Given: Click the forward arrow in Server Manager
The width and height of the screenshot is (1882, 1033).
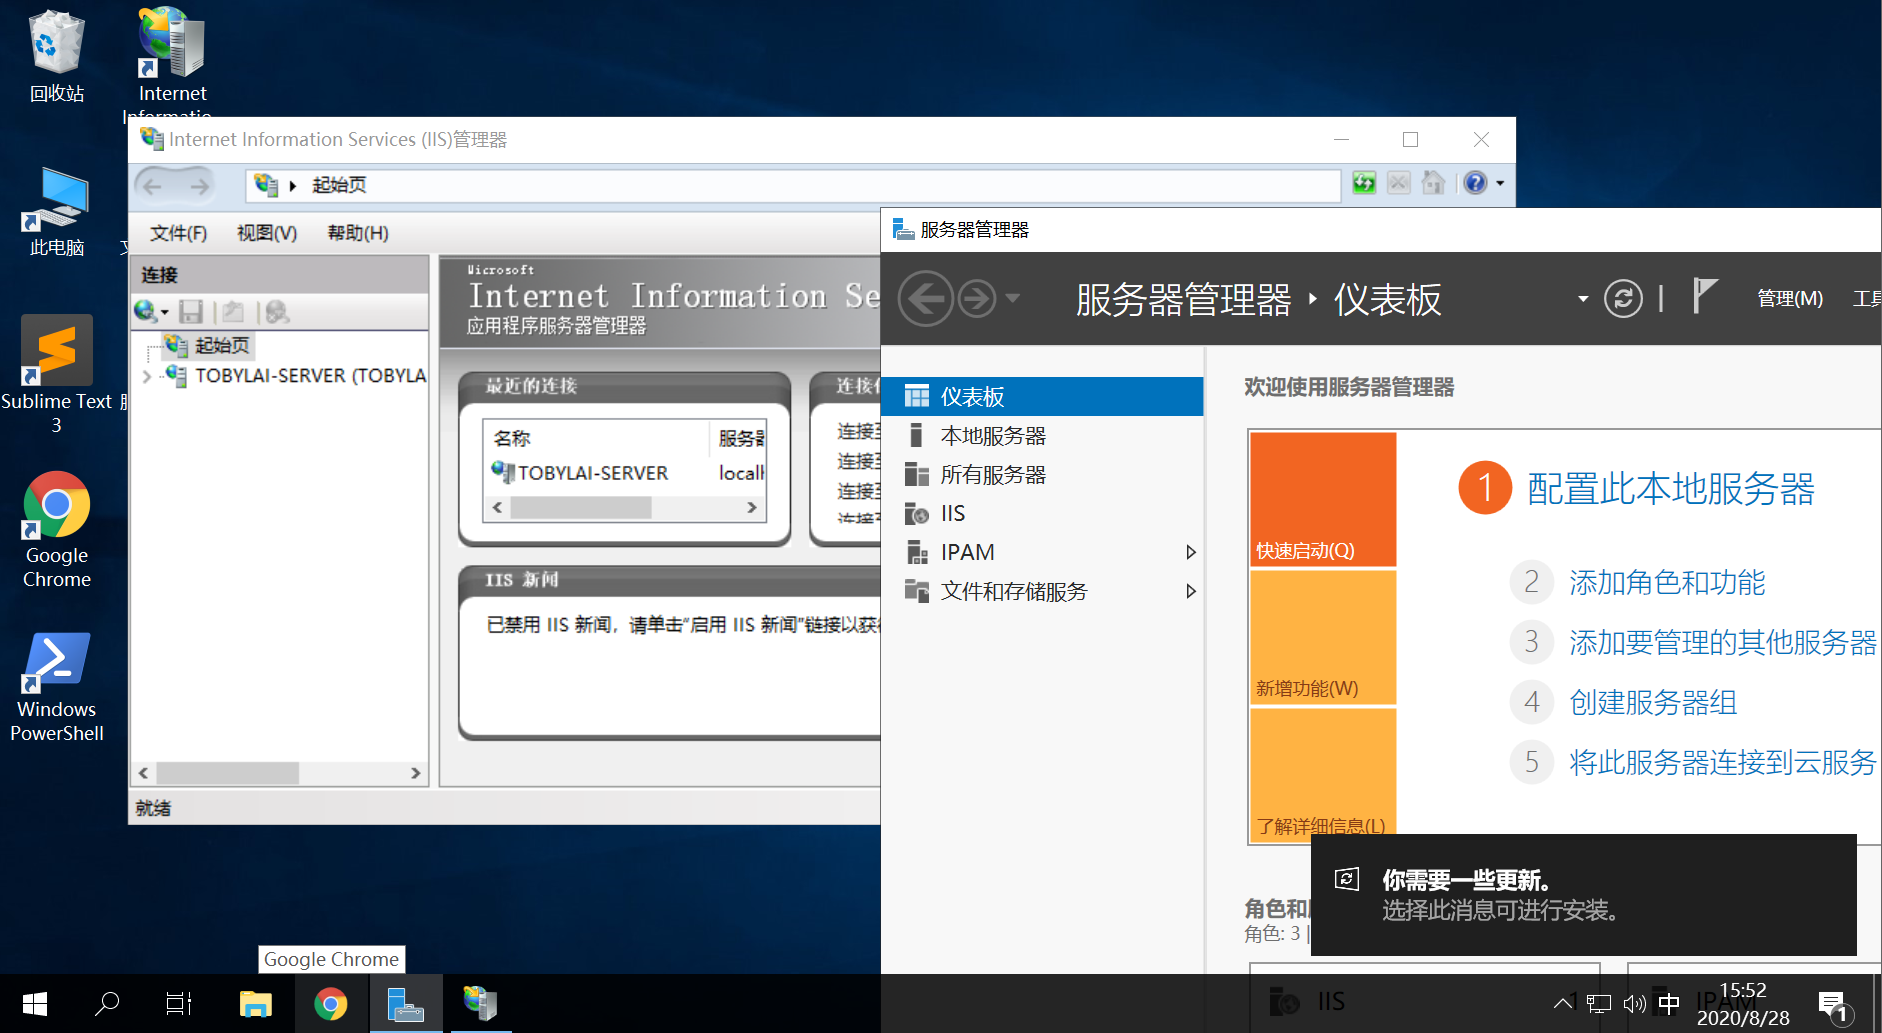Looking at the screenshot, I should (977, 299).
